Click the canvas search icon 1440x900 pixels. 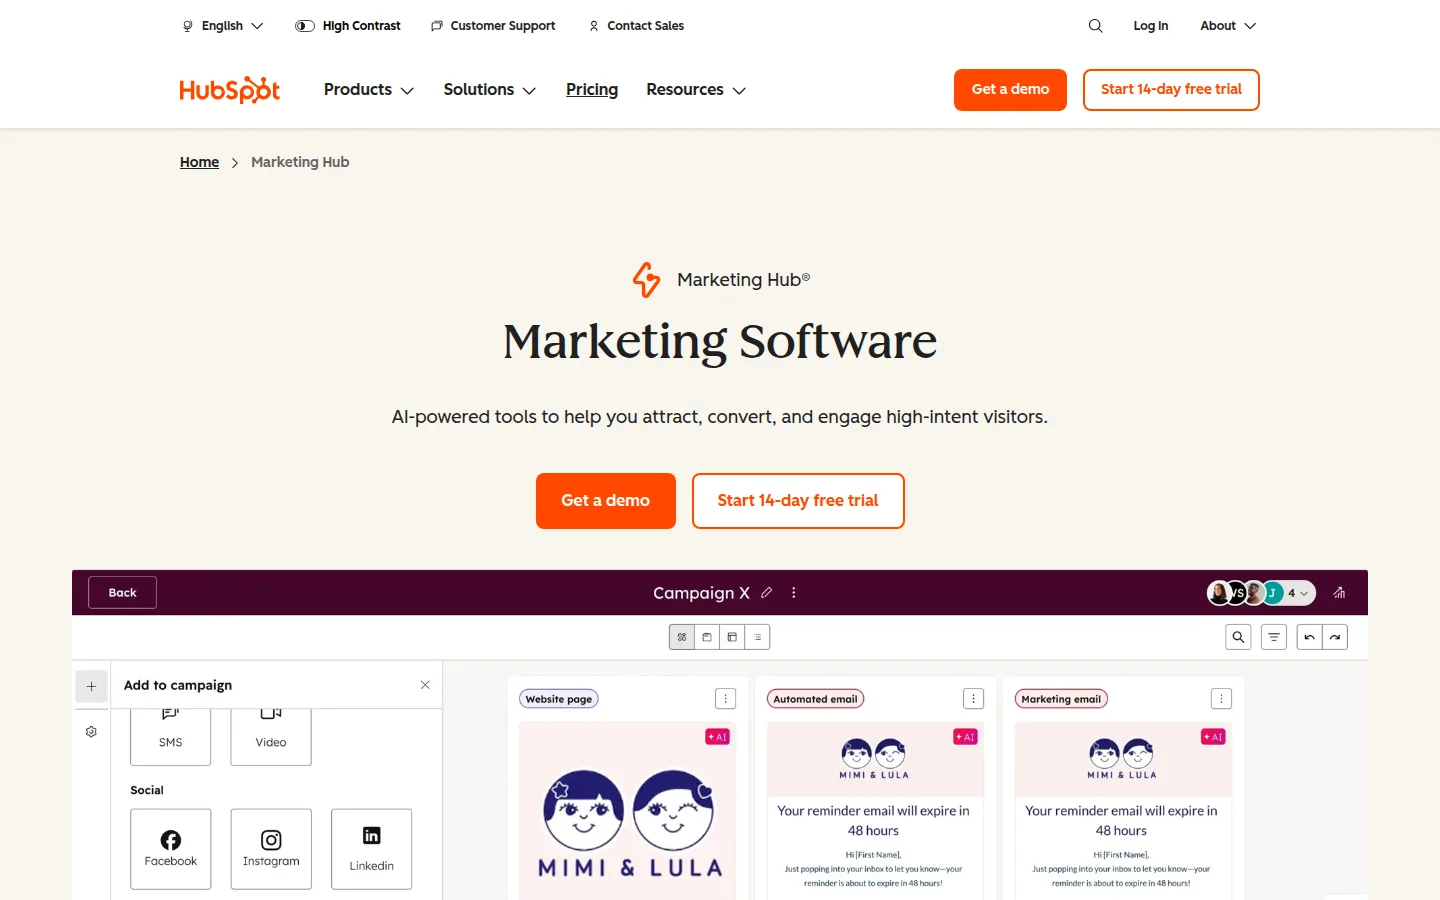[x=1239, y=637]
